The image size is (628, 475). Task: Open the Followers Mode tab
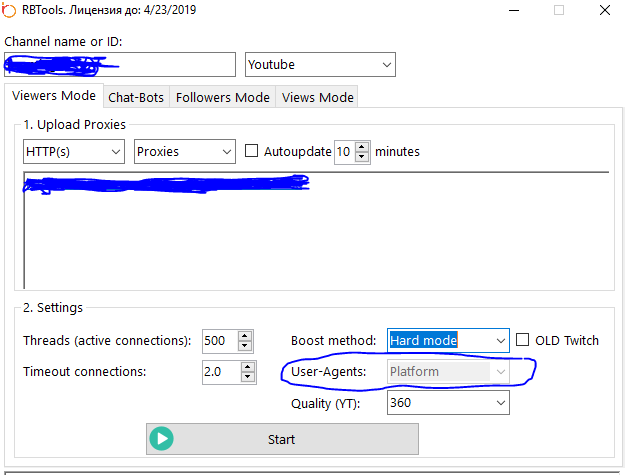click(223, 97)
